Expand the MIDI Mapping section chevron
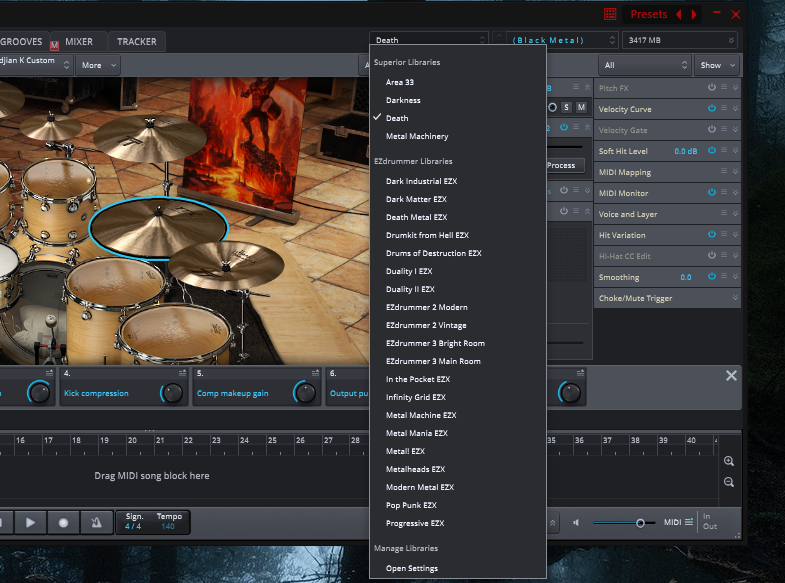This screenshot has width=785, height=583. [x=735, y=171]
